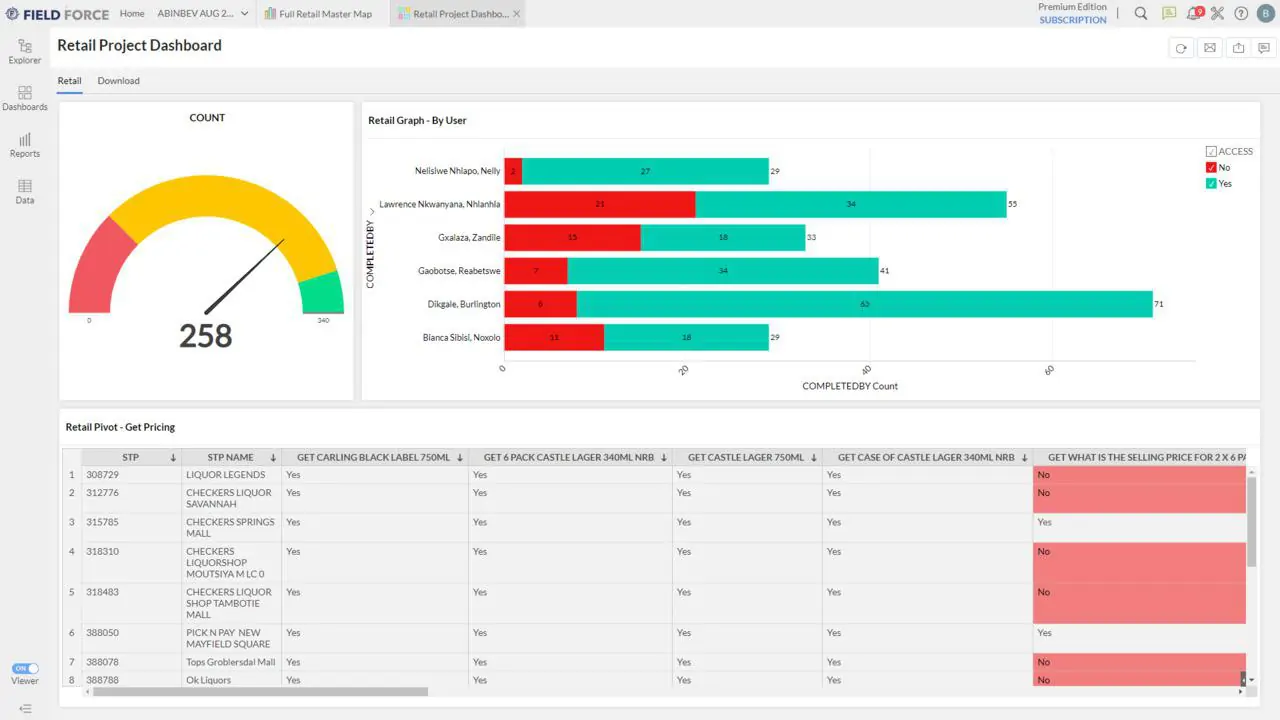Expand the COMPLETEDBY axis chevron

click(x=372, y=212)
